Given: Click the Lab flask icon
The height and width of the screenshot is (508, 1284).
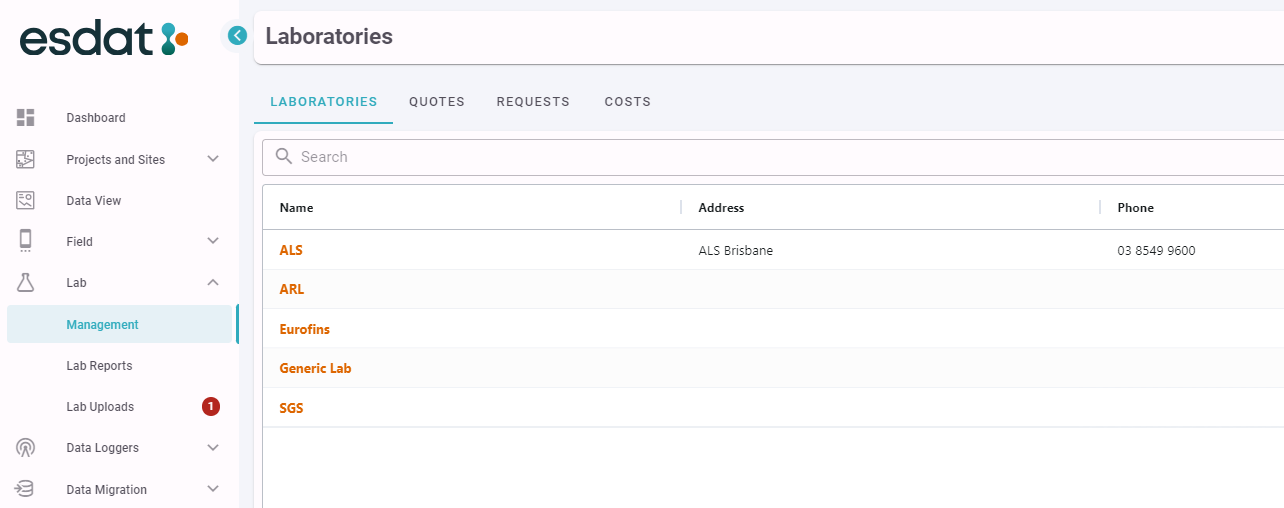Looking at the screenshot, I should 26,283.
